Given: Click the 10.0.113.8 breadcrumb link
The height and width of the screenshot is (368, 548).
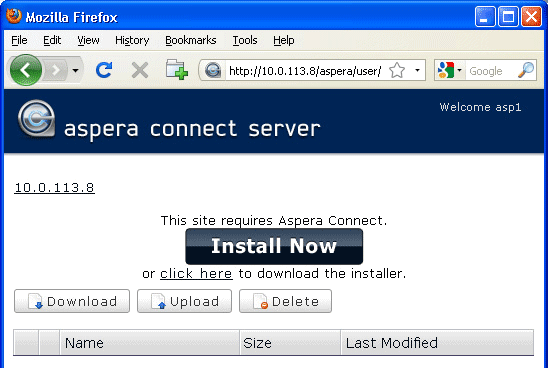Looking at the screenshot, I should pyautogui.click(x=54, y=188).
